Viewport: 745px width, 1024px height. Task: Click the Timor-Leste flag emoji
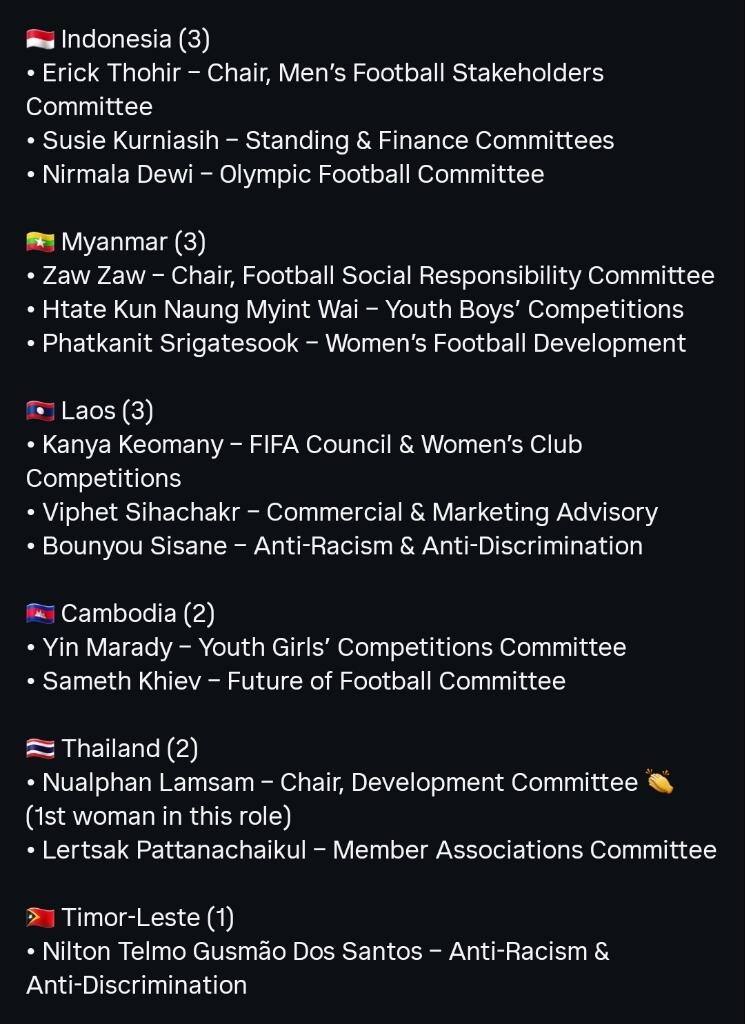40,917
